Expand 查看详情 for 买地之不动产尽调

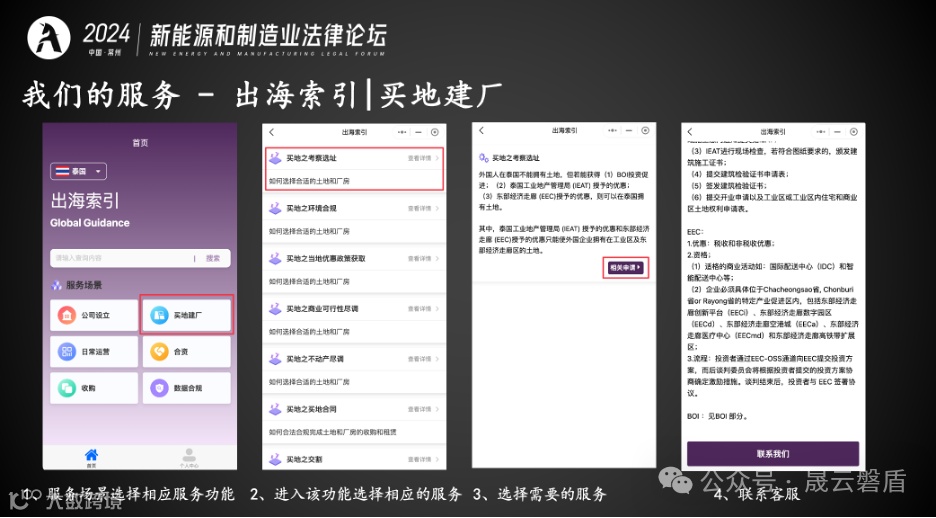[423, 359]
